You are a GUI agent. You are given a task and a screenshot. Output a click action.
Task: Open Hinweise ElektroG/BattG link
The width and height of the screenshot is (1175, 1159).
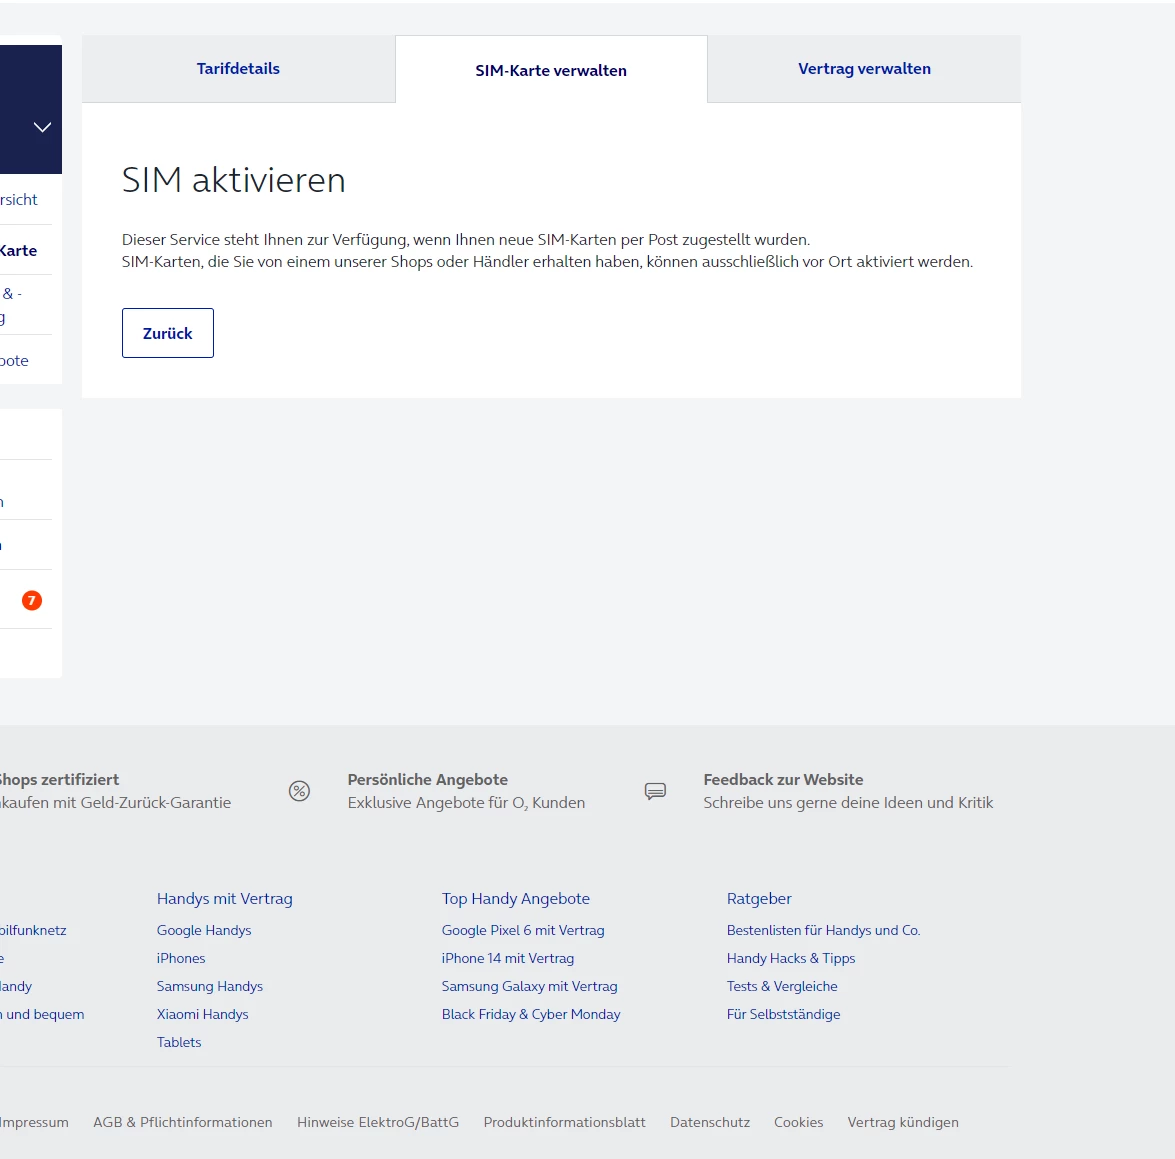click(378, 1122)
